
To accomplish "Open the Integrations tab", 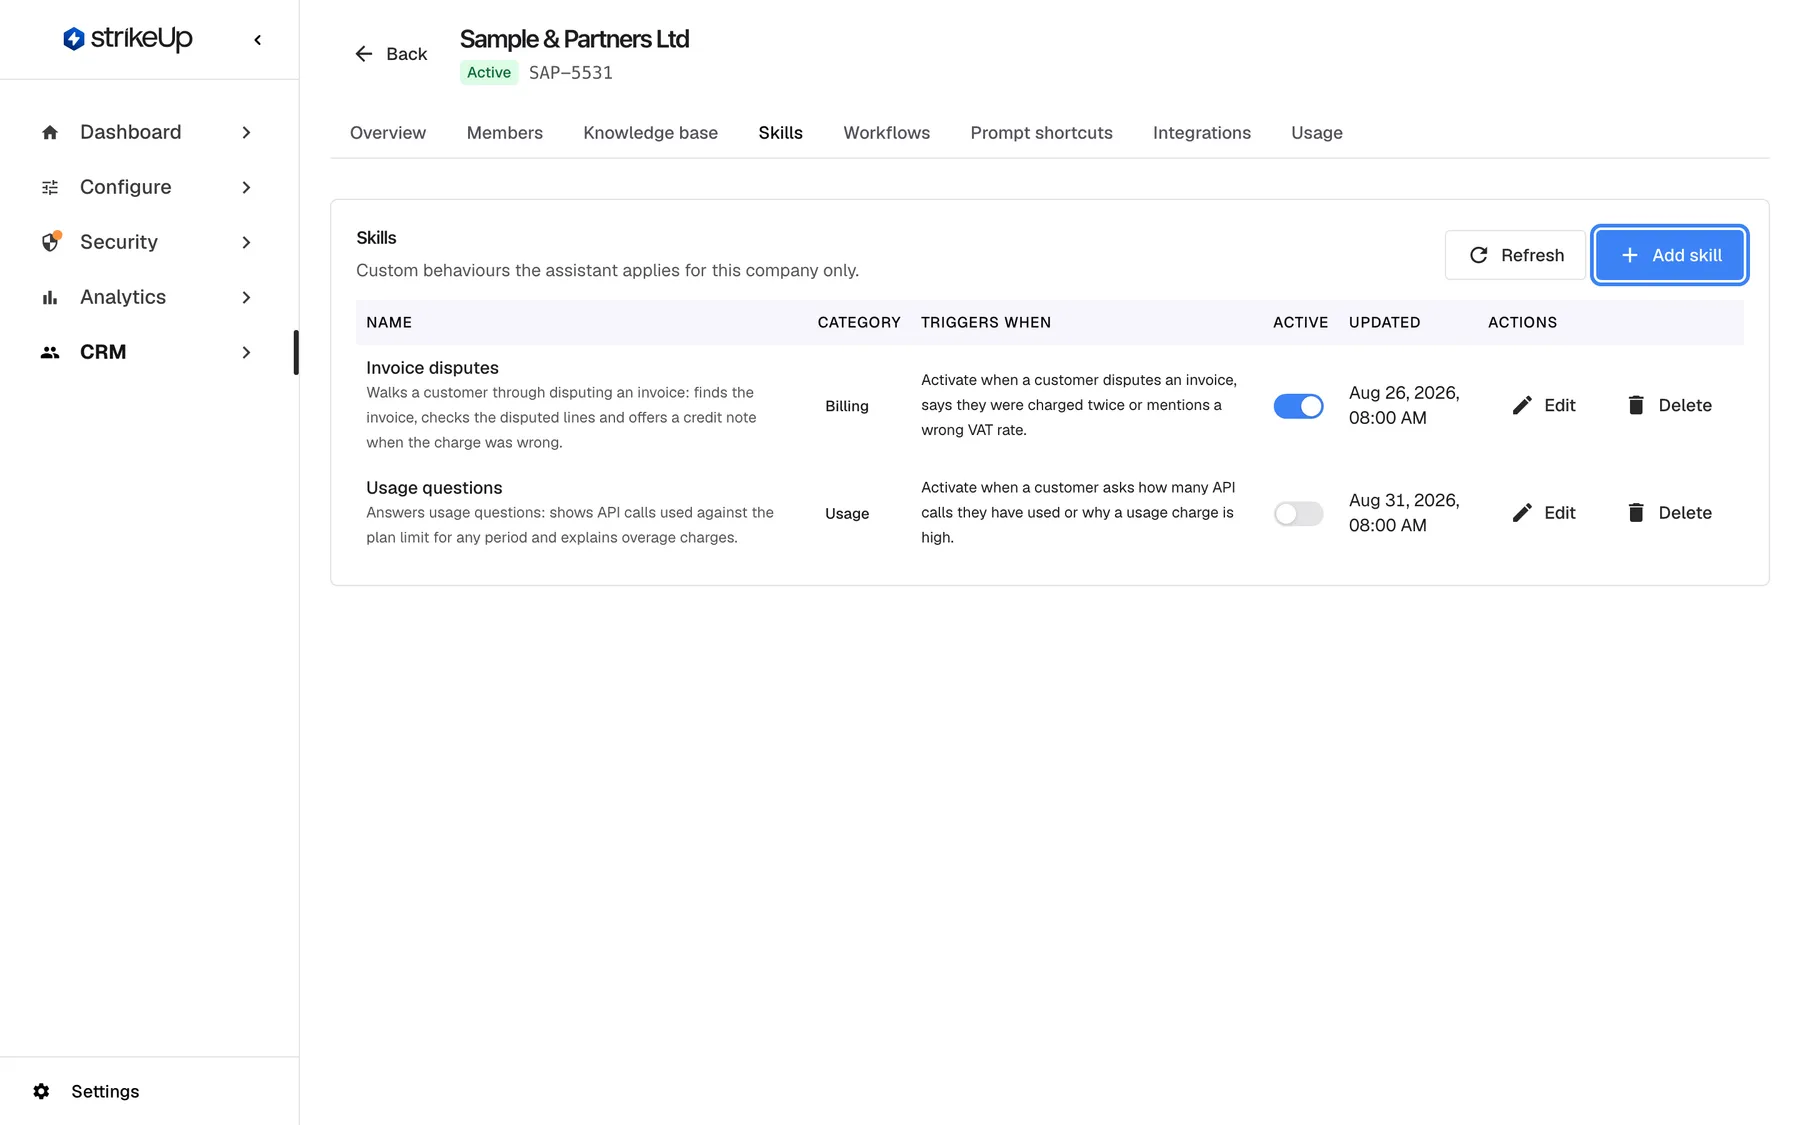I will [1202, 133].
